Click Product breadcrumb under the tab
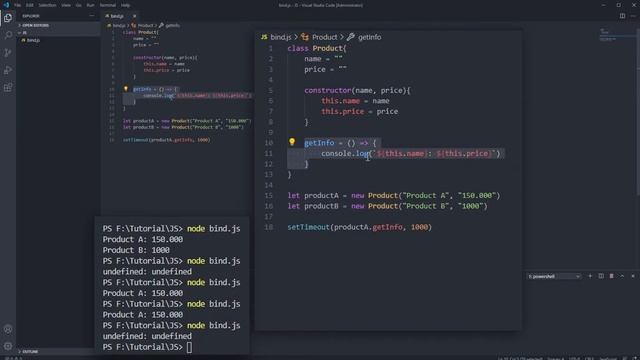Image resolution: width=640 pixels, height=360 pixels. (145, 25)
